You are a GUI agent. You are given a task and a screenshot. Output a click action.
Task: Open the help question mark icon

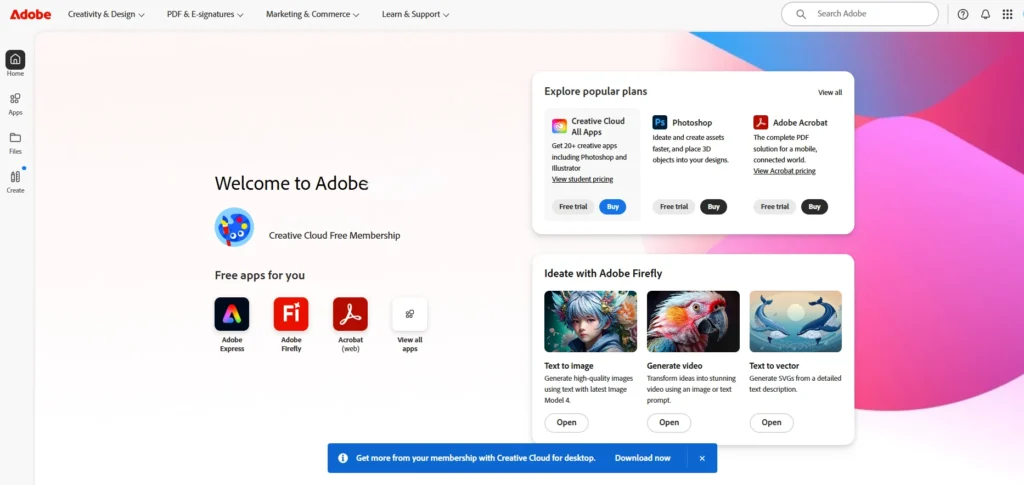point(963,14)
